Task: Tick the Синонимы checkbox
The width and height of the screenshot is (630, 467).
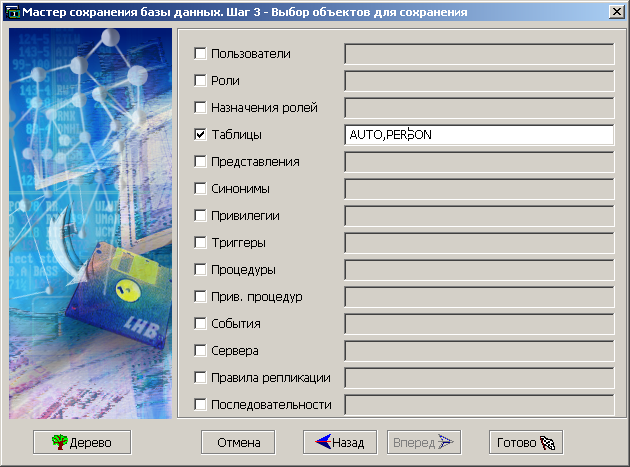Action: (200, 188)
